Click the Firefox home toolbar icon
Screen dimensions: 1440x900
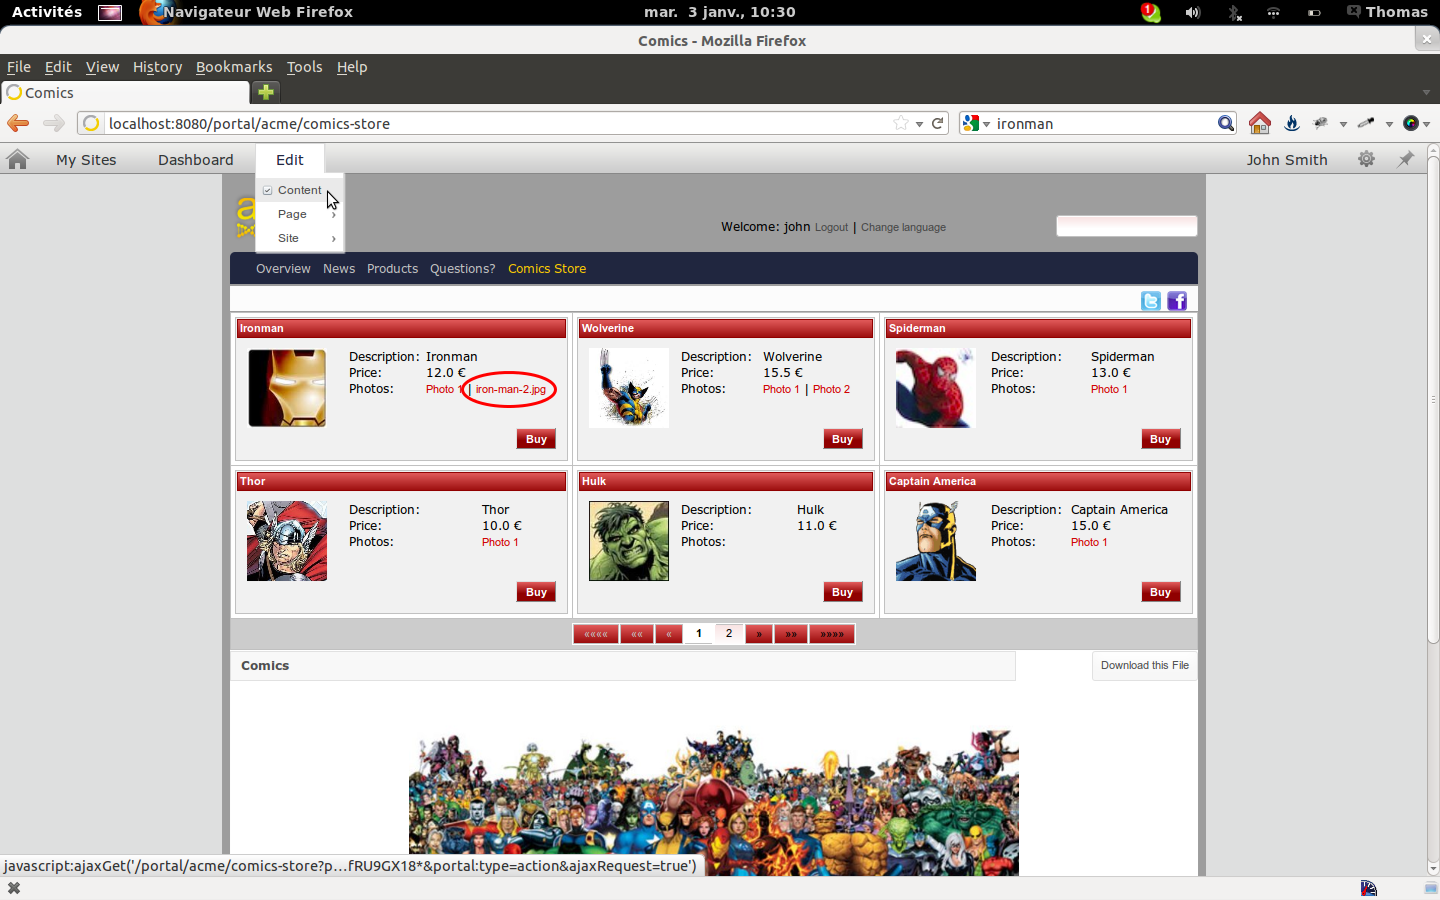pyautogui.click(x=1260, y=123)
